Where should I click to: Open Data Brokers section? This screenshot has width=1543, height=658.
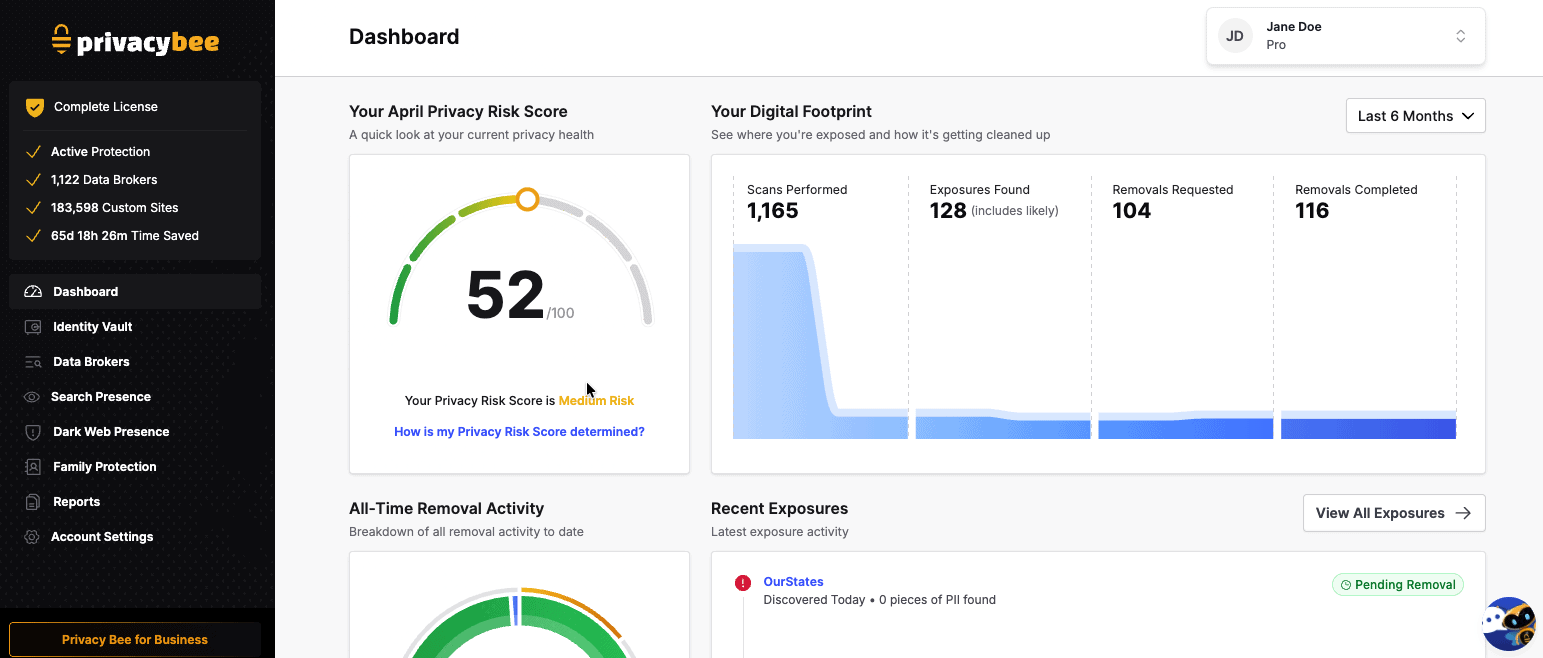135,362
